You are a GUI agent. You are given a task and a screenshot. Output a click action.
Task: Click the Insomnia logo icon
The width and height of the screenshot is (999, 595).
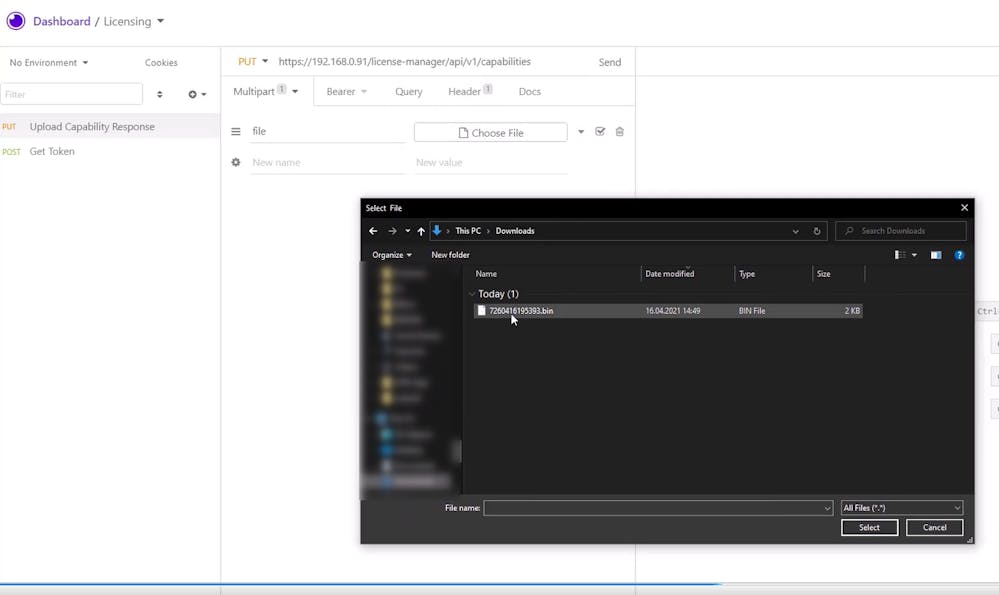[x=16, y=21]
